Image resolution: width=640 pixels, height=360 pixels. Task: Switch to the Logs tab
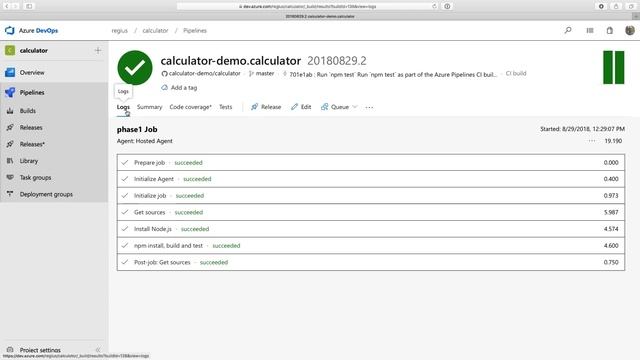[123, 107]
